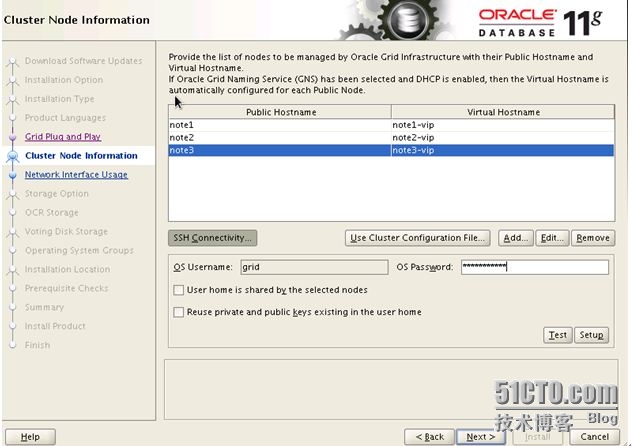Go Back to previous installer step

(x=429, y=437)
